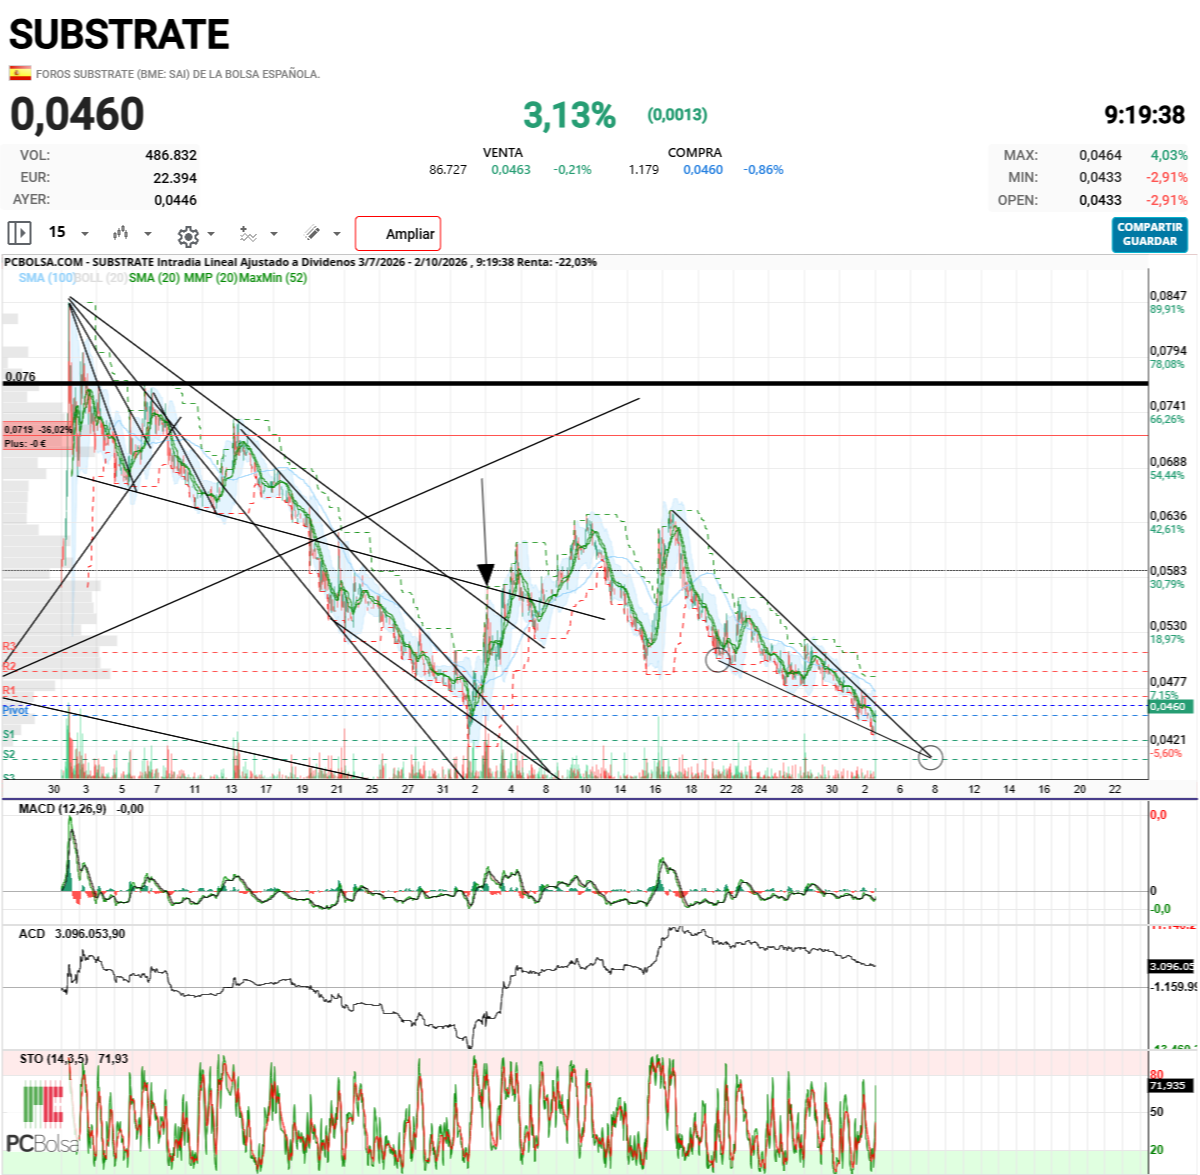
Task: Click the current price 0,0460
Action: tap(77, 114)
